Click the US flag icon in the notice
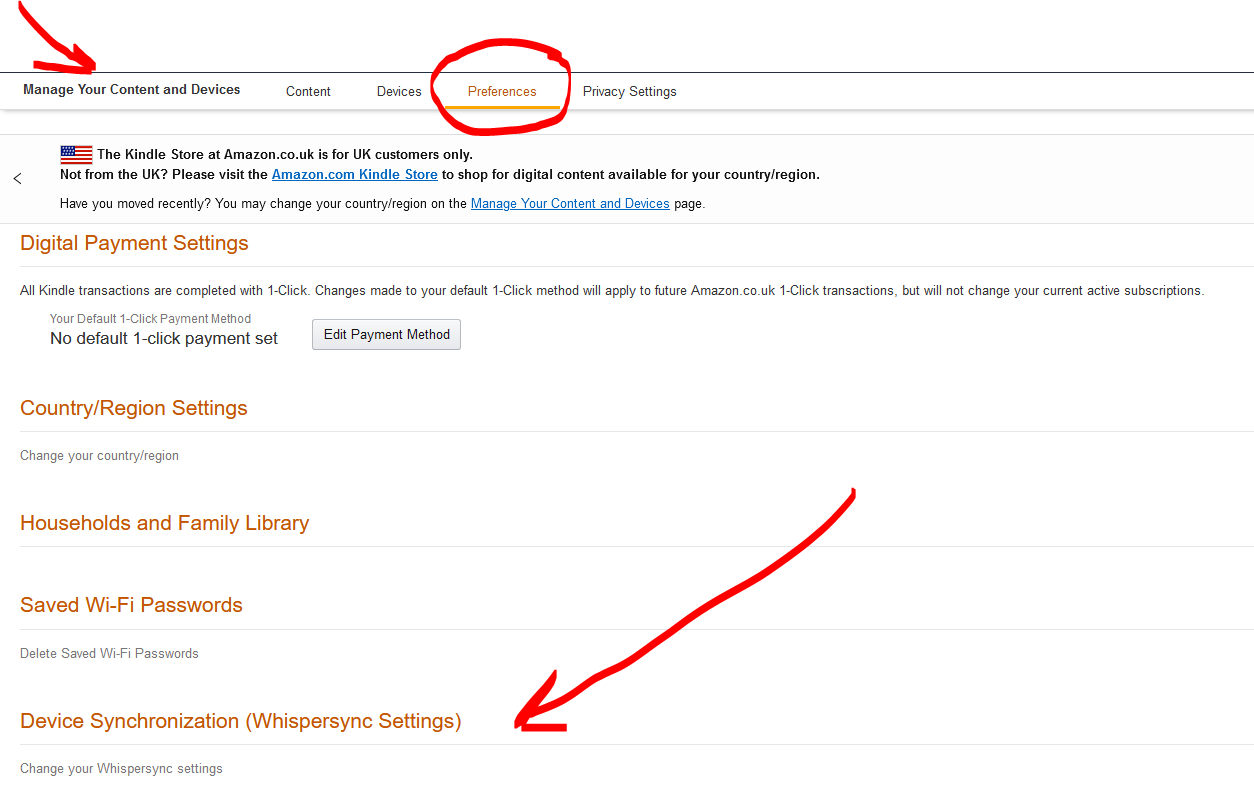 click(76, 155)
